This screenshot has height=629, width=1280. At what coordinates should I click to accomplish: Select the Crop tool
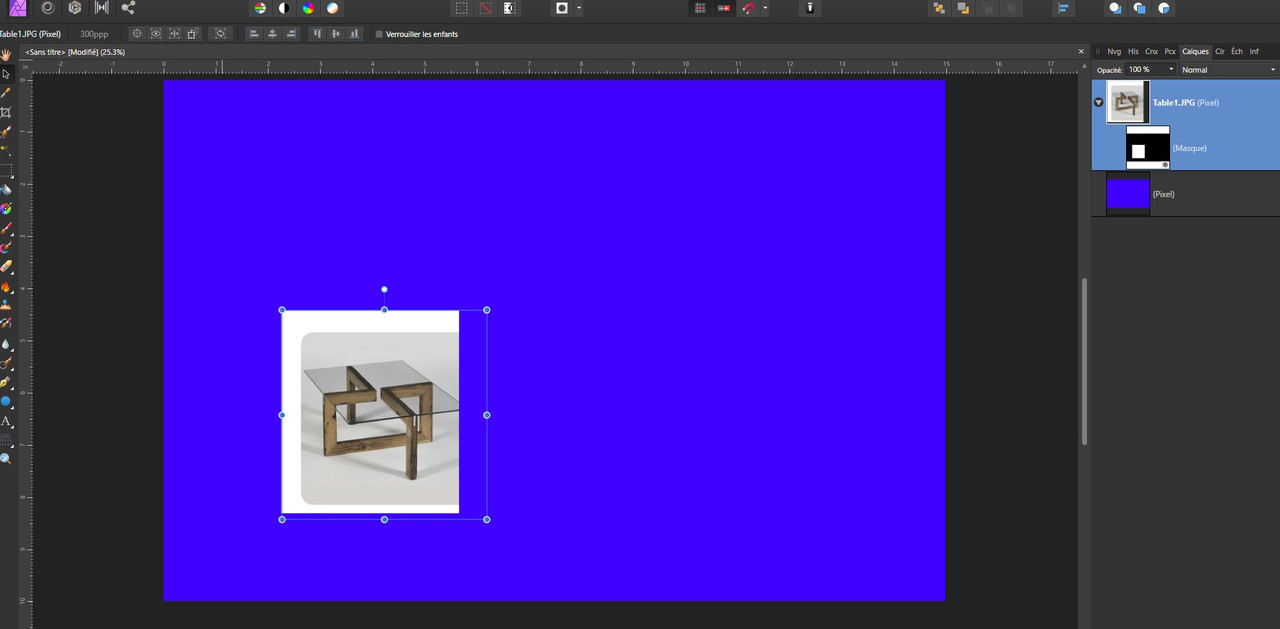(6, 112)
